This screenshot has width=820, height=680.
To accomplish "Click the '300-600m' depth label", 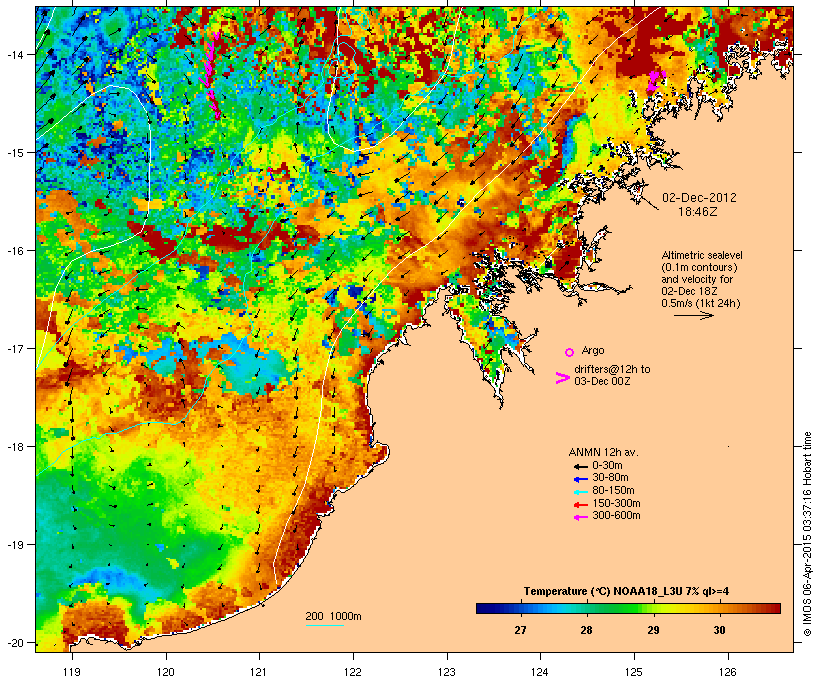I will point(616,516).
